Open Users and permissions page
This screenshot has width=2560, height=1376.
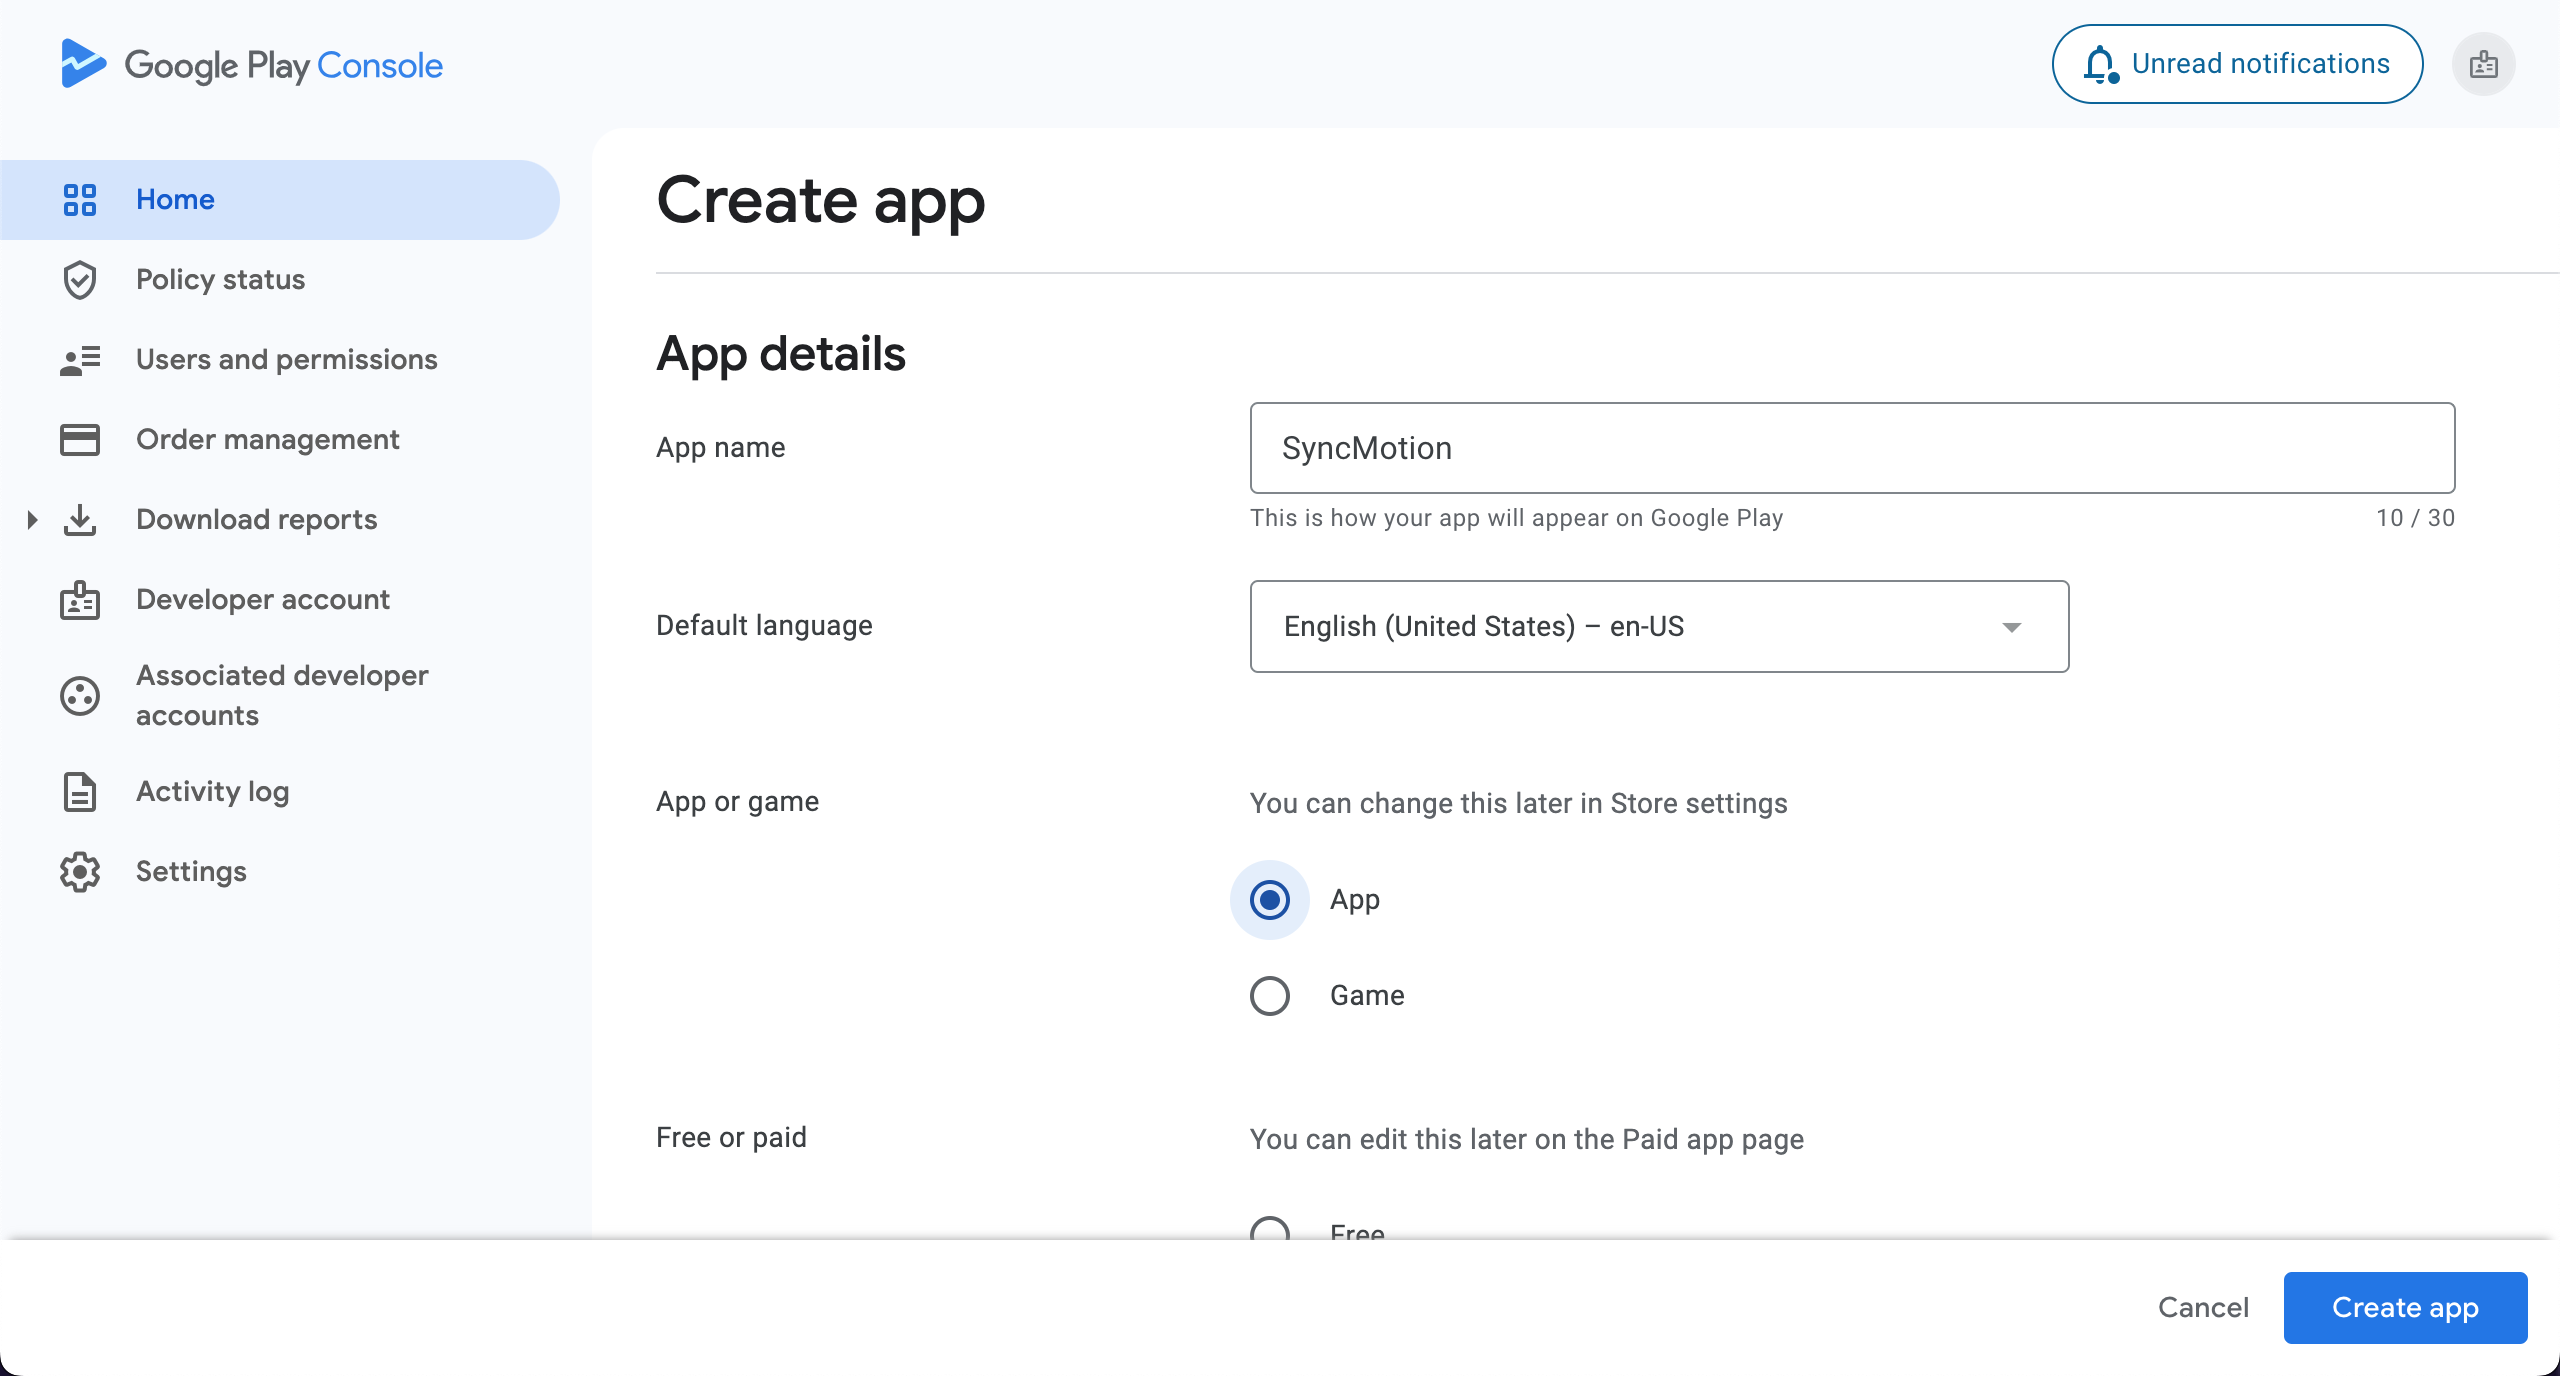pyautogui.click(x=280, y=360)
